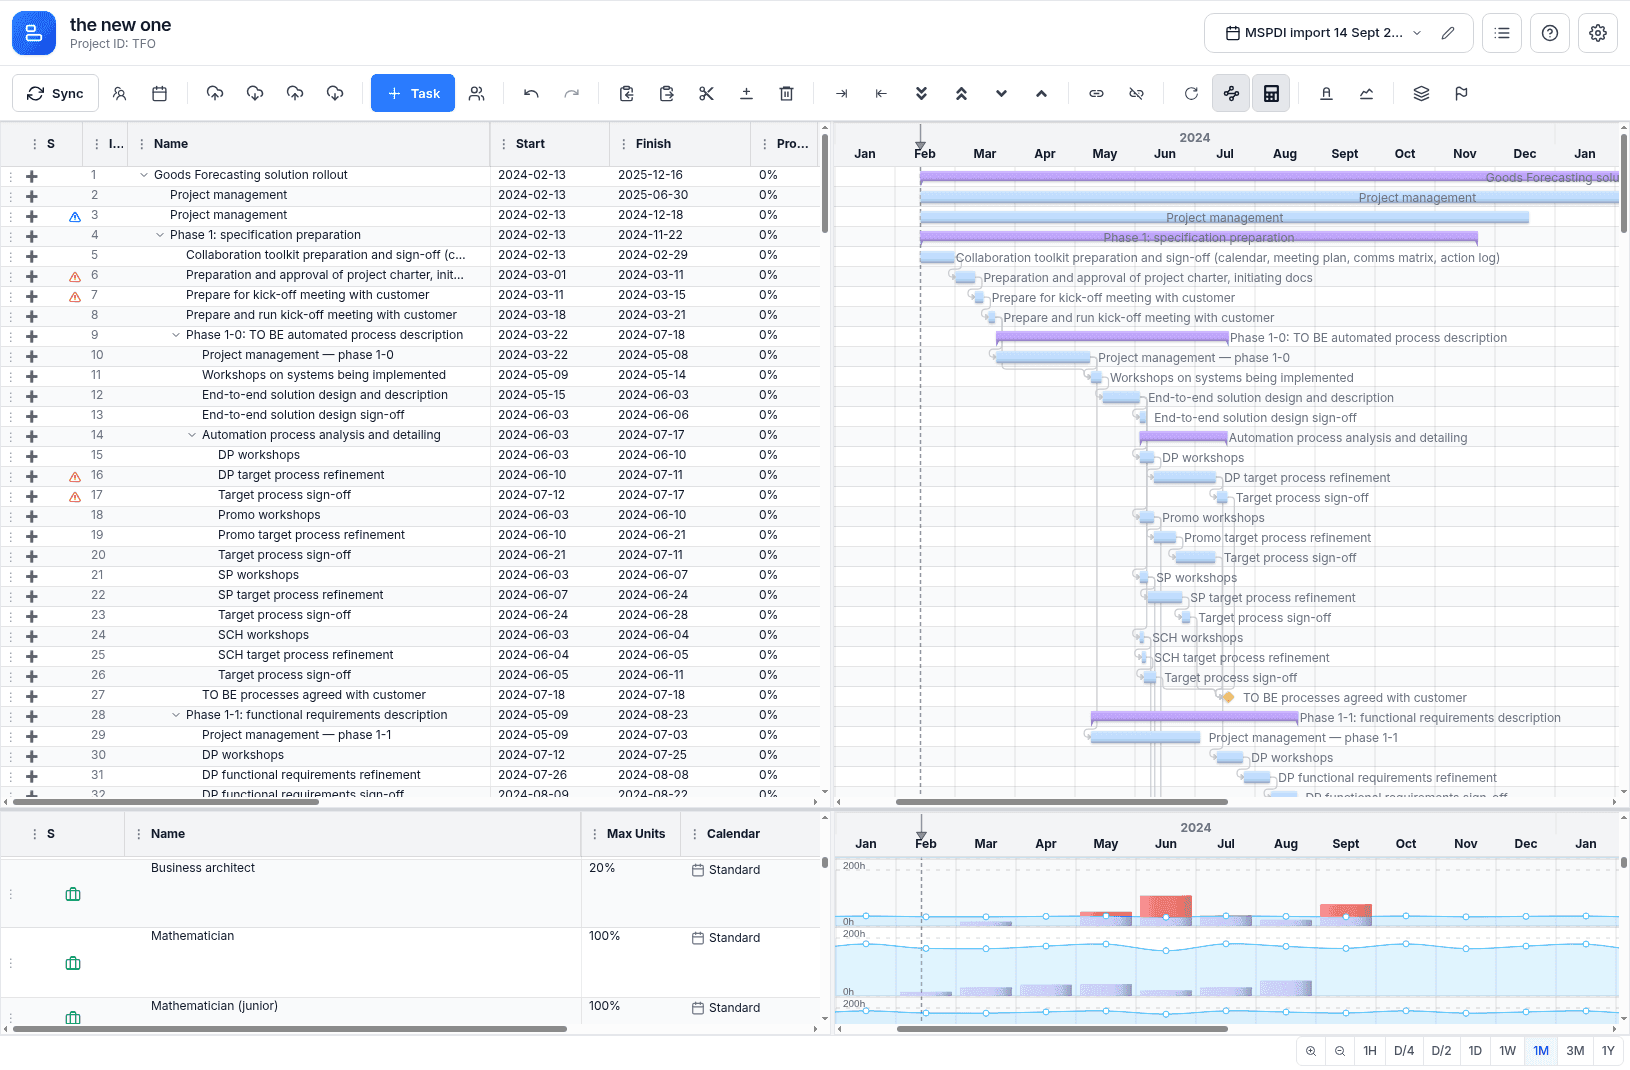Collapse Phase 1: specification preparation group
This screenshot has width=1630, height=1070.
[160, 235]
